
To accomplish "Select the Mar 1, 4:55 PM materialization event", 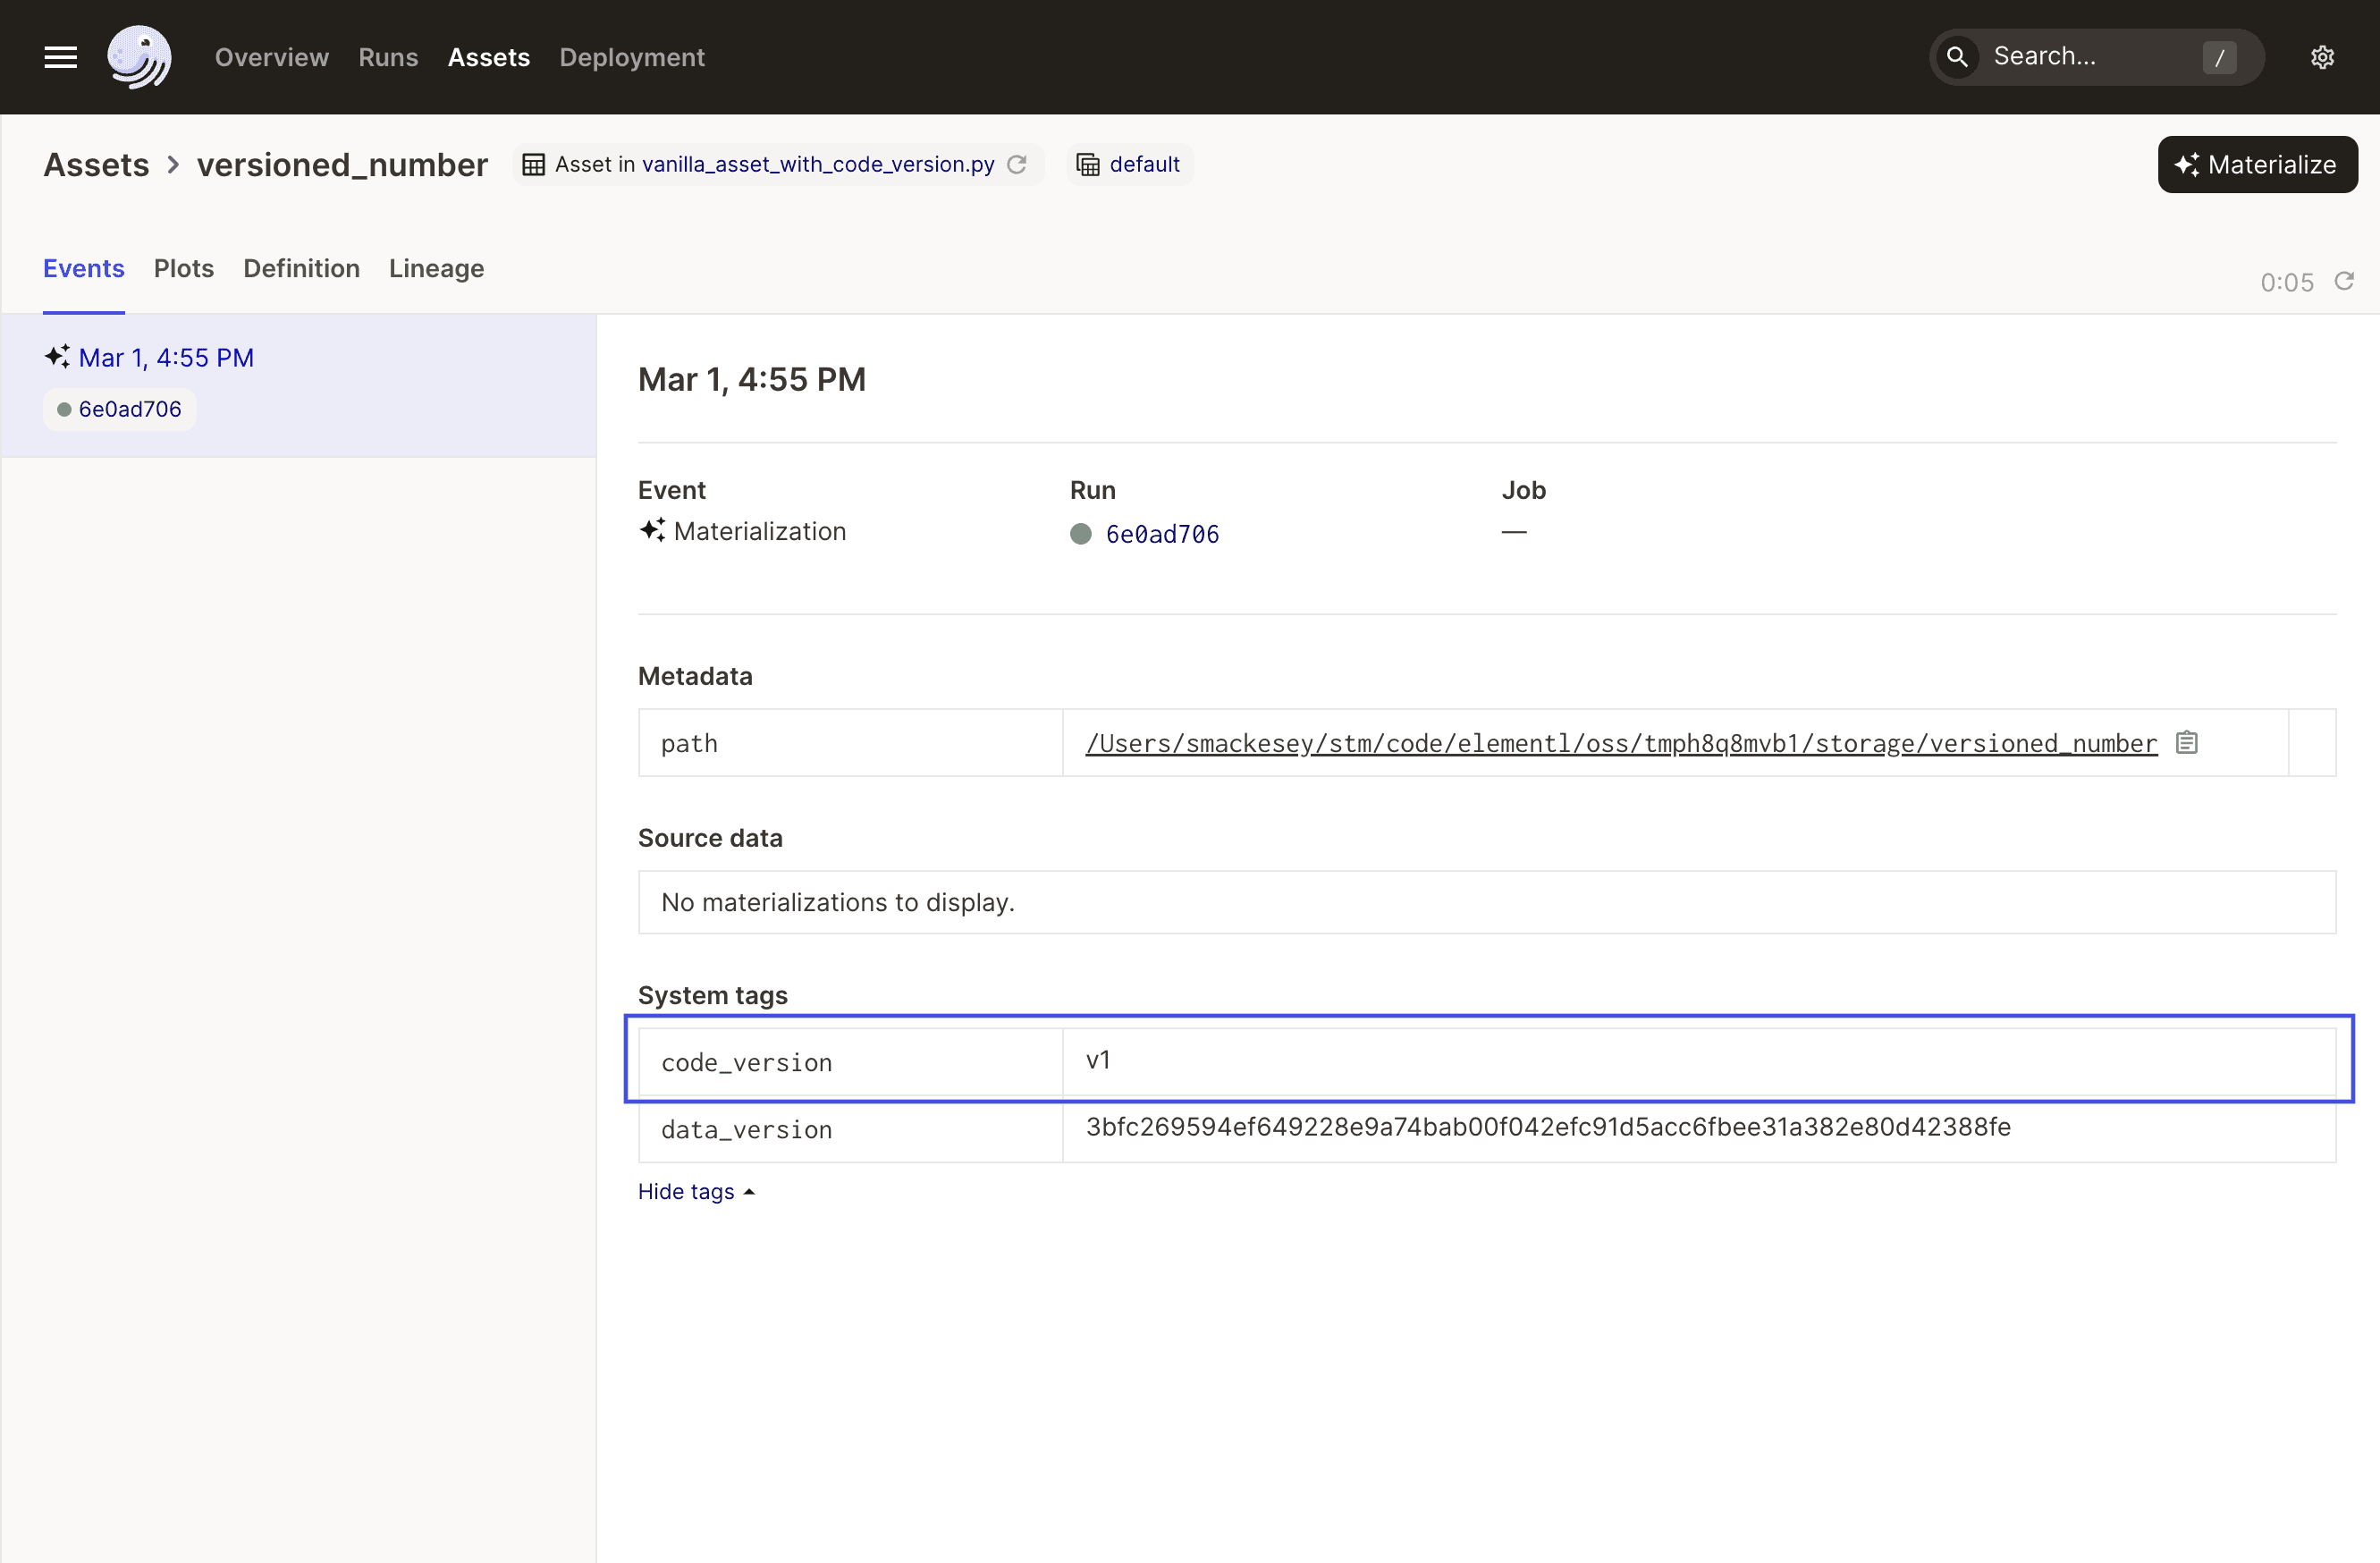I will click(x=166, y=357).
